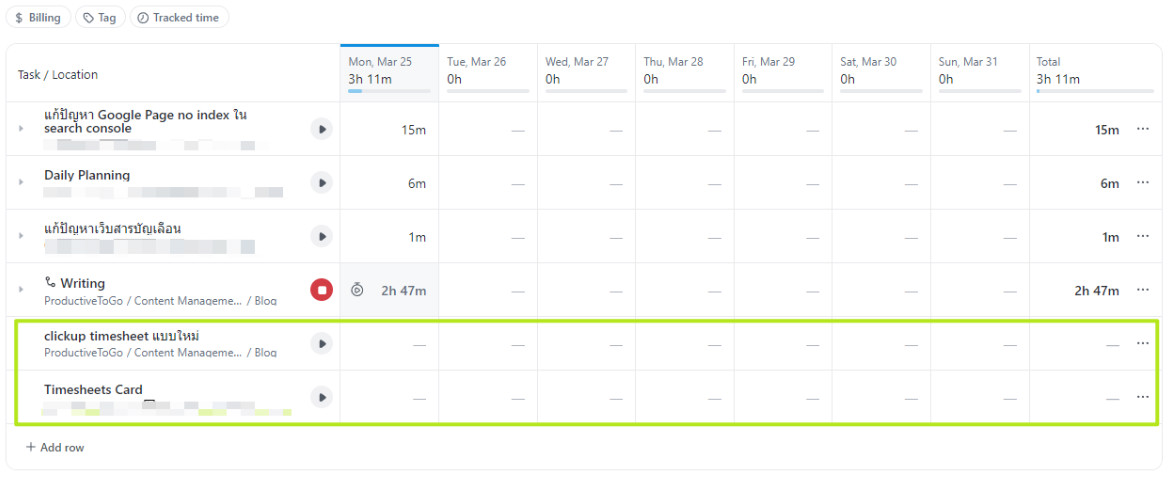Open ellipsis menu for Daily Planning row
The image size is (1170, 482).
(1142, 182)
